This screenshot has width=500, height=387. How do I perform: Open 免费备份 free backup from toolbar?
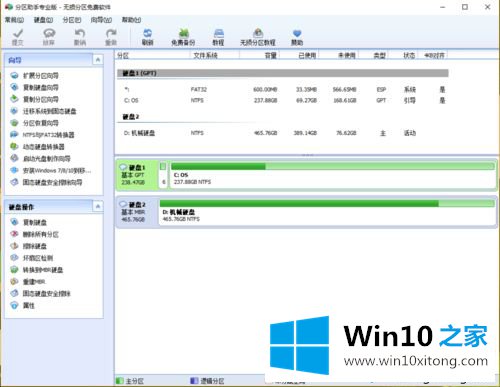pyautogui.click(x=183, y=37)
